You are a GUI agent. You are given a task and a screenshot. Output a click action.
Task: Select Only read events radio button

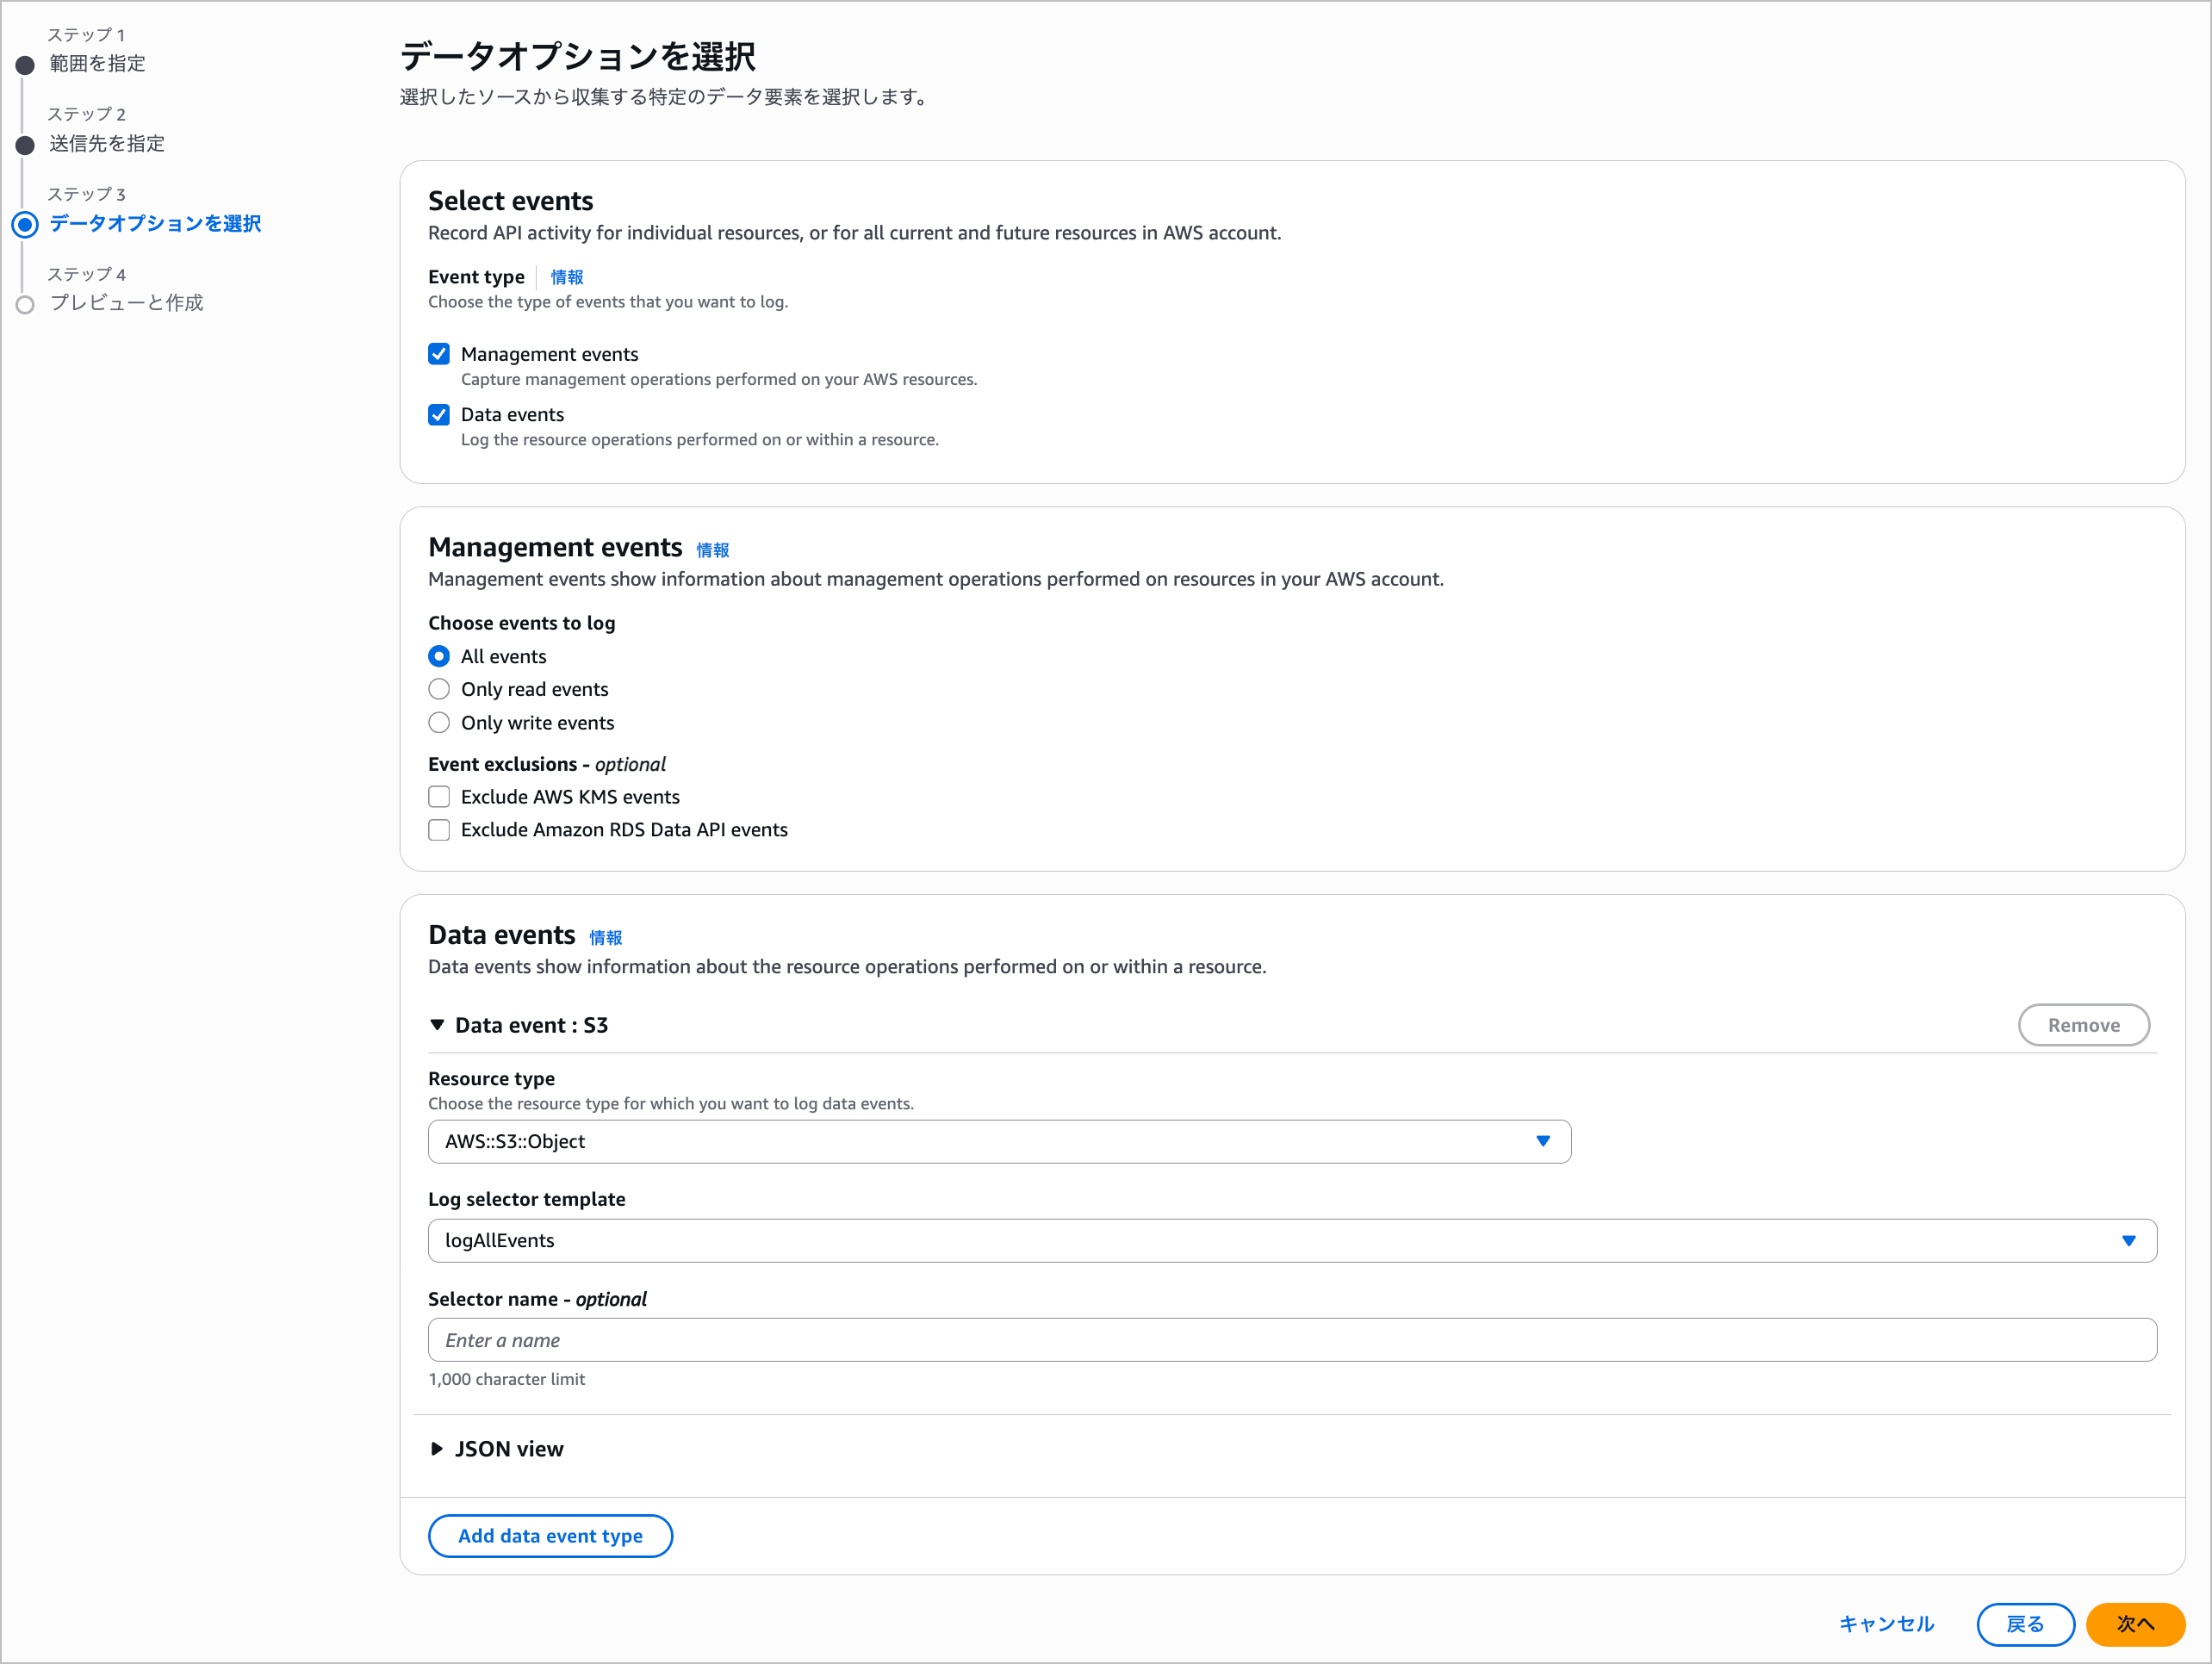[x=439, y=689]
